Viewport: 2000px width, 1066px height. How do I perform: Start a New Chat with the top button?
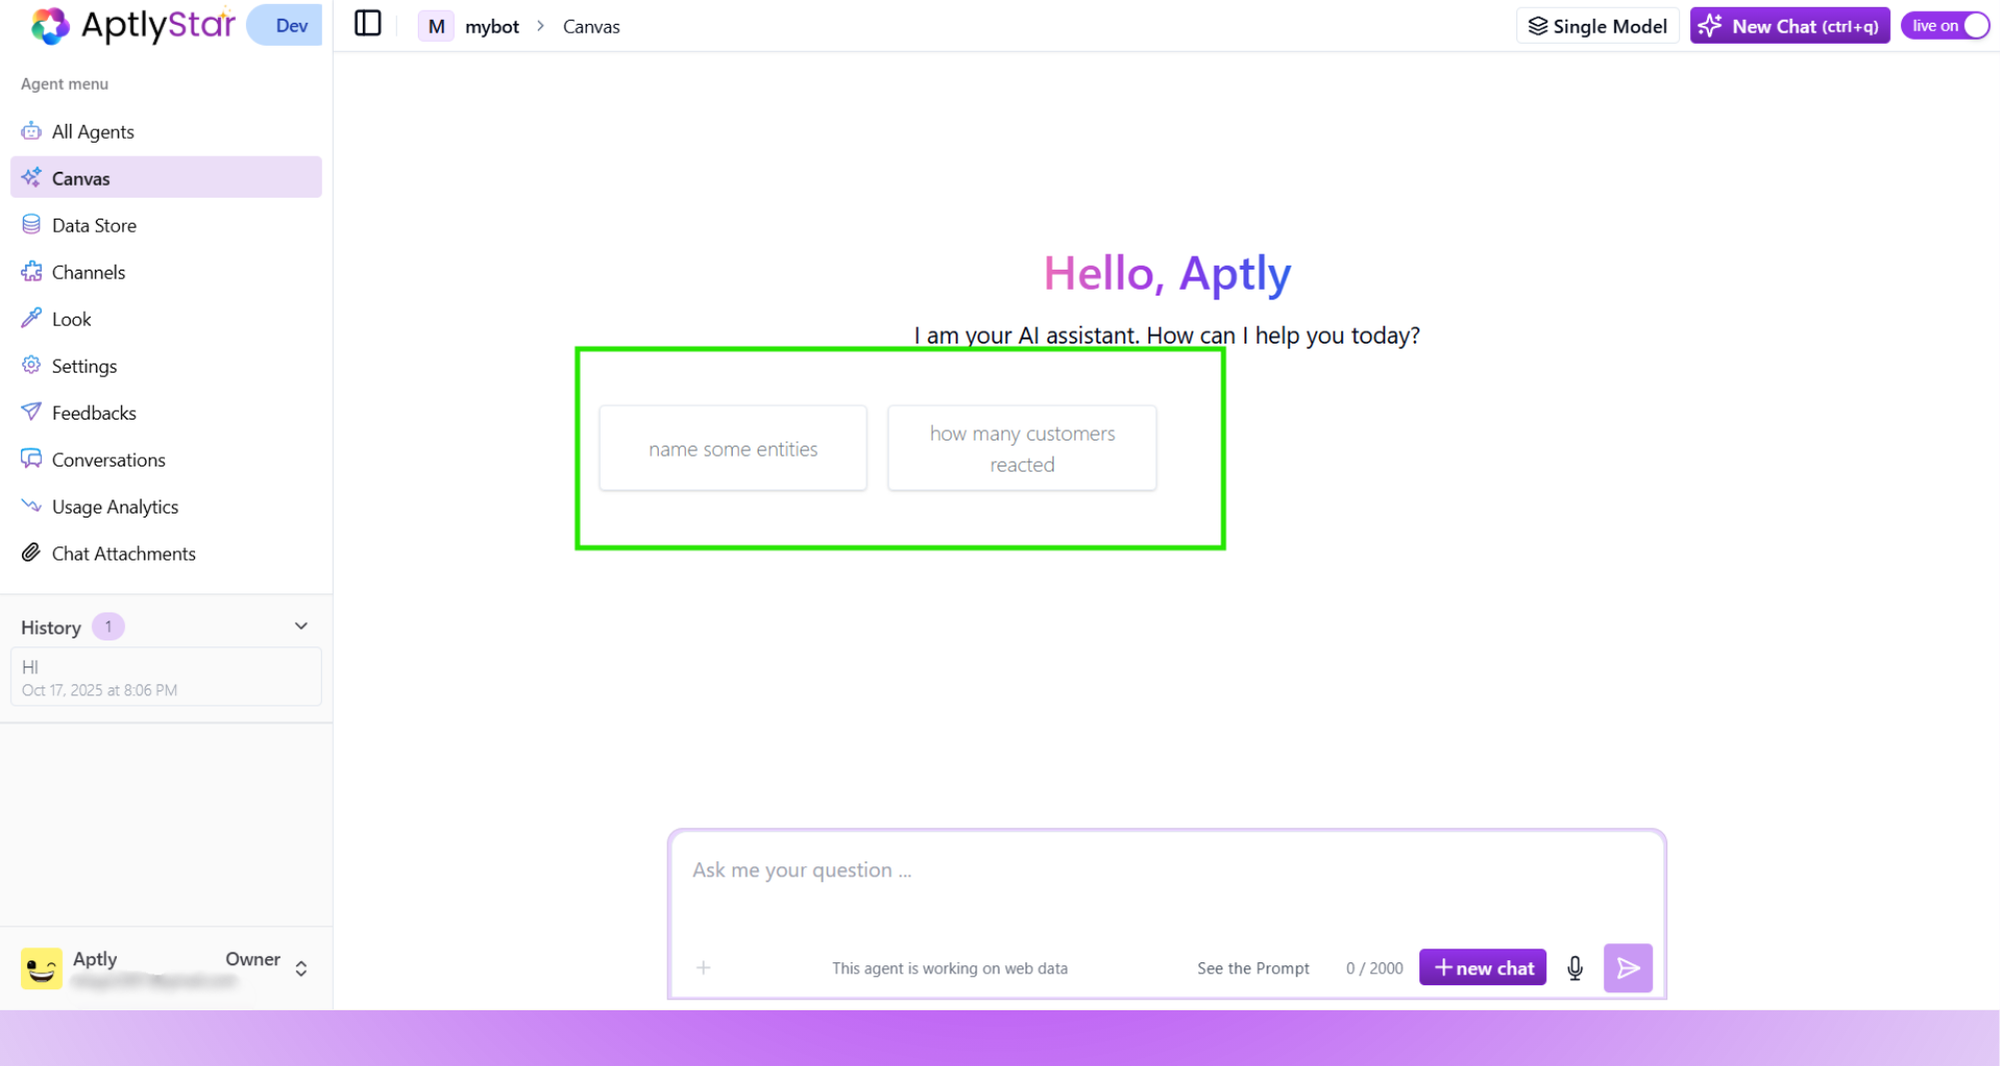pyautogui.click(x=1789, y=25)
